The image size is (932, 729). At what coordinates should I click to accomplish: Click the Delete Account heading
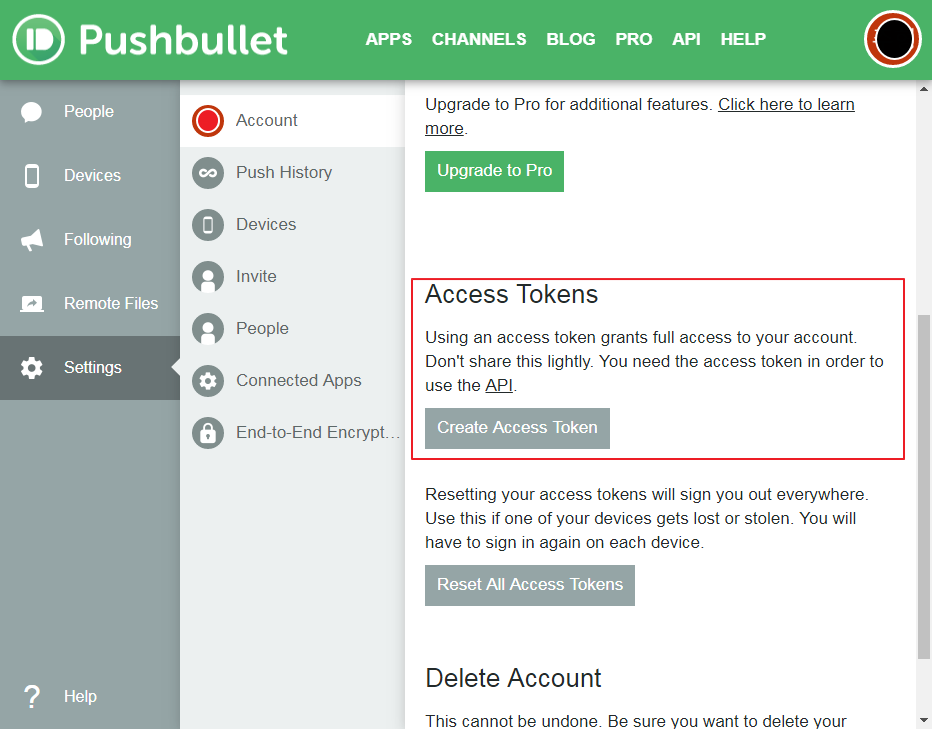(x=513, y=678)
